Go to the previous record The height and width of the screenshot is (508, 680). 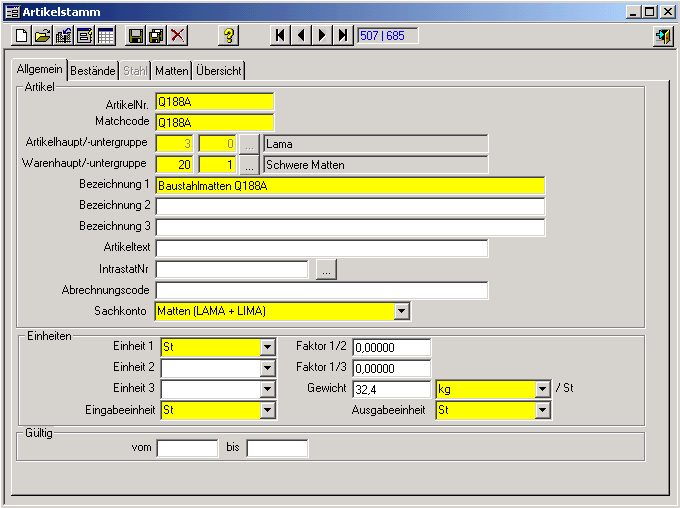(x=301, y=36)
